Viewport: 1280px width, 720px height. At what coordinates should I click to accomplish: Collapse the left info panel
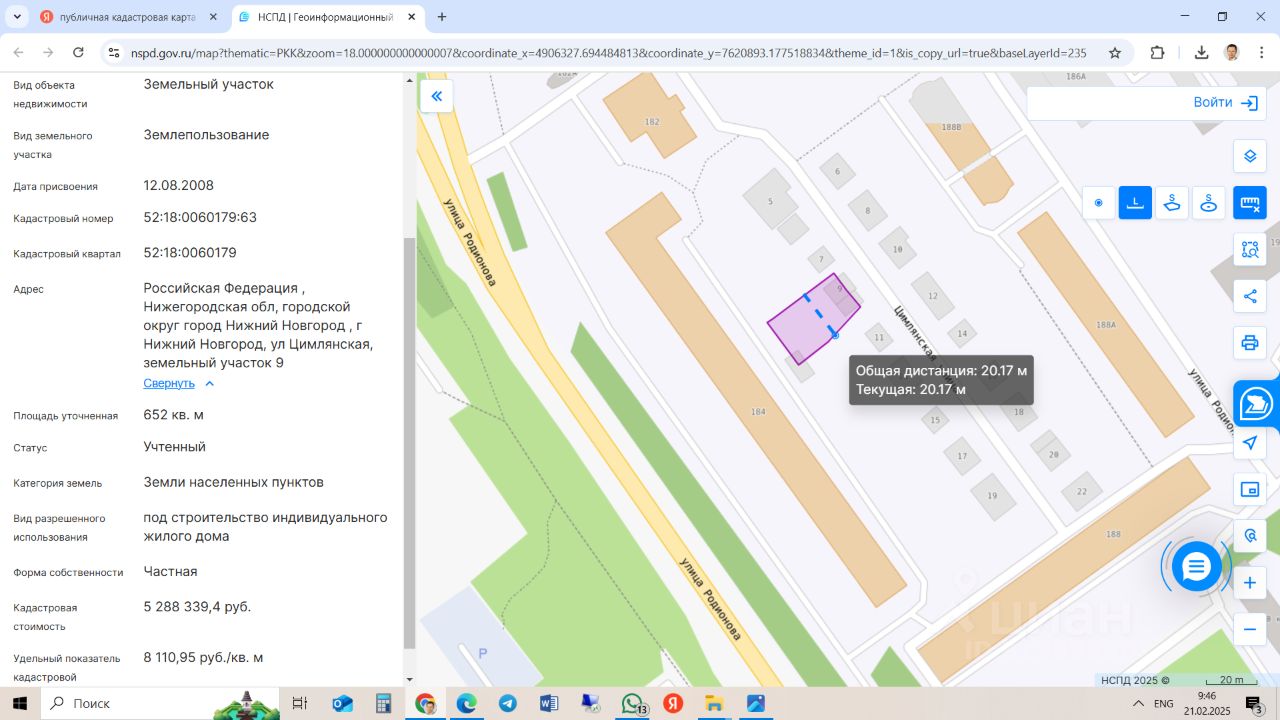436,96
